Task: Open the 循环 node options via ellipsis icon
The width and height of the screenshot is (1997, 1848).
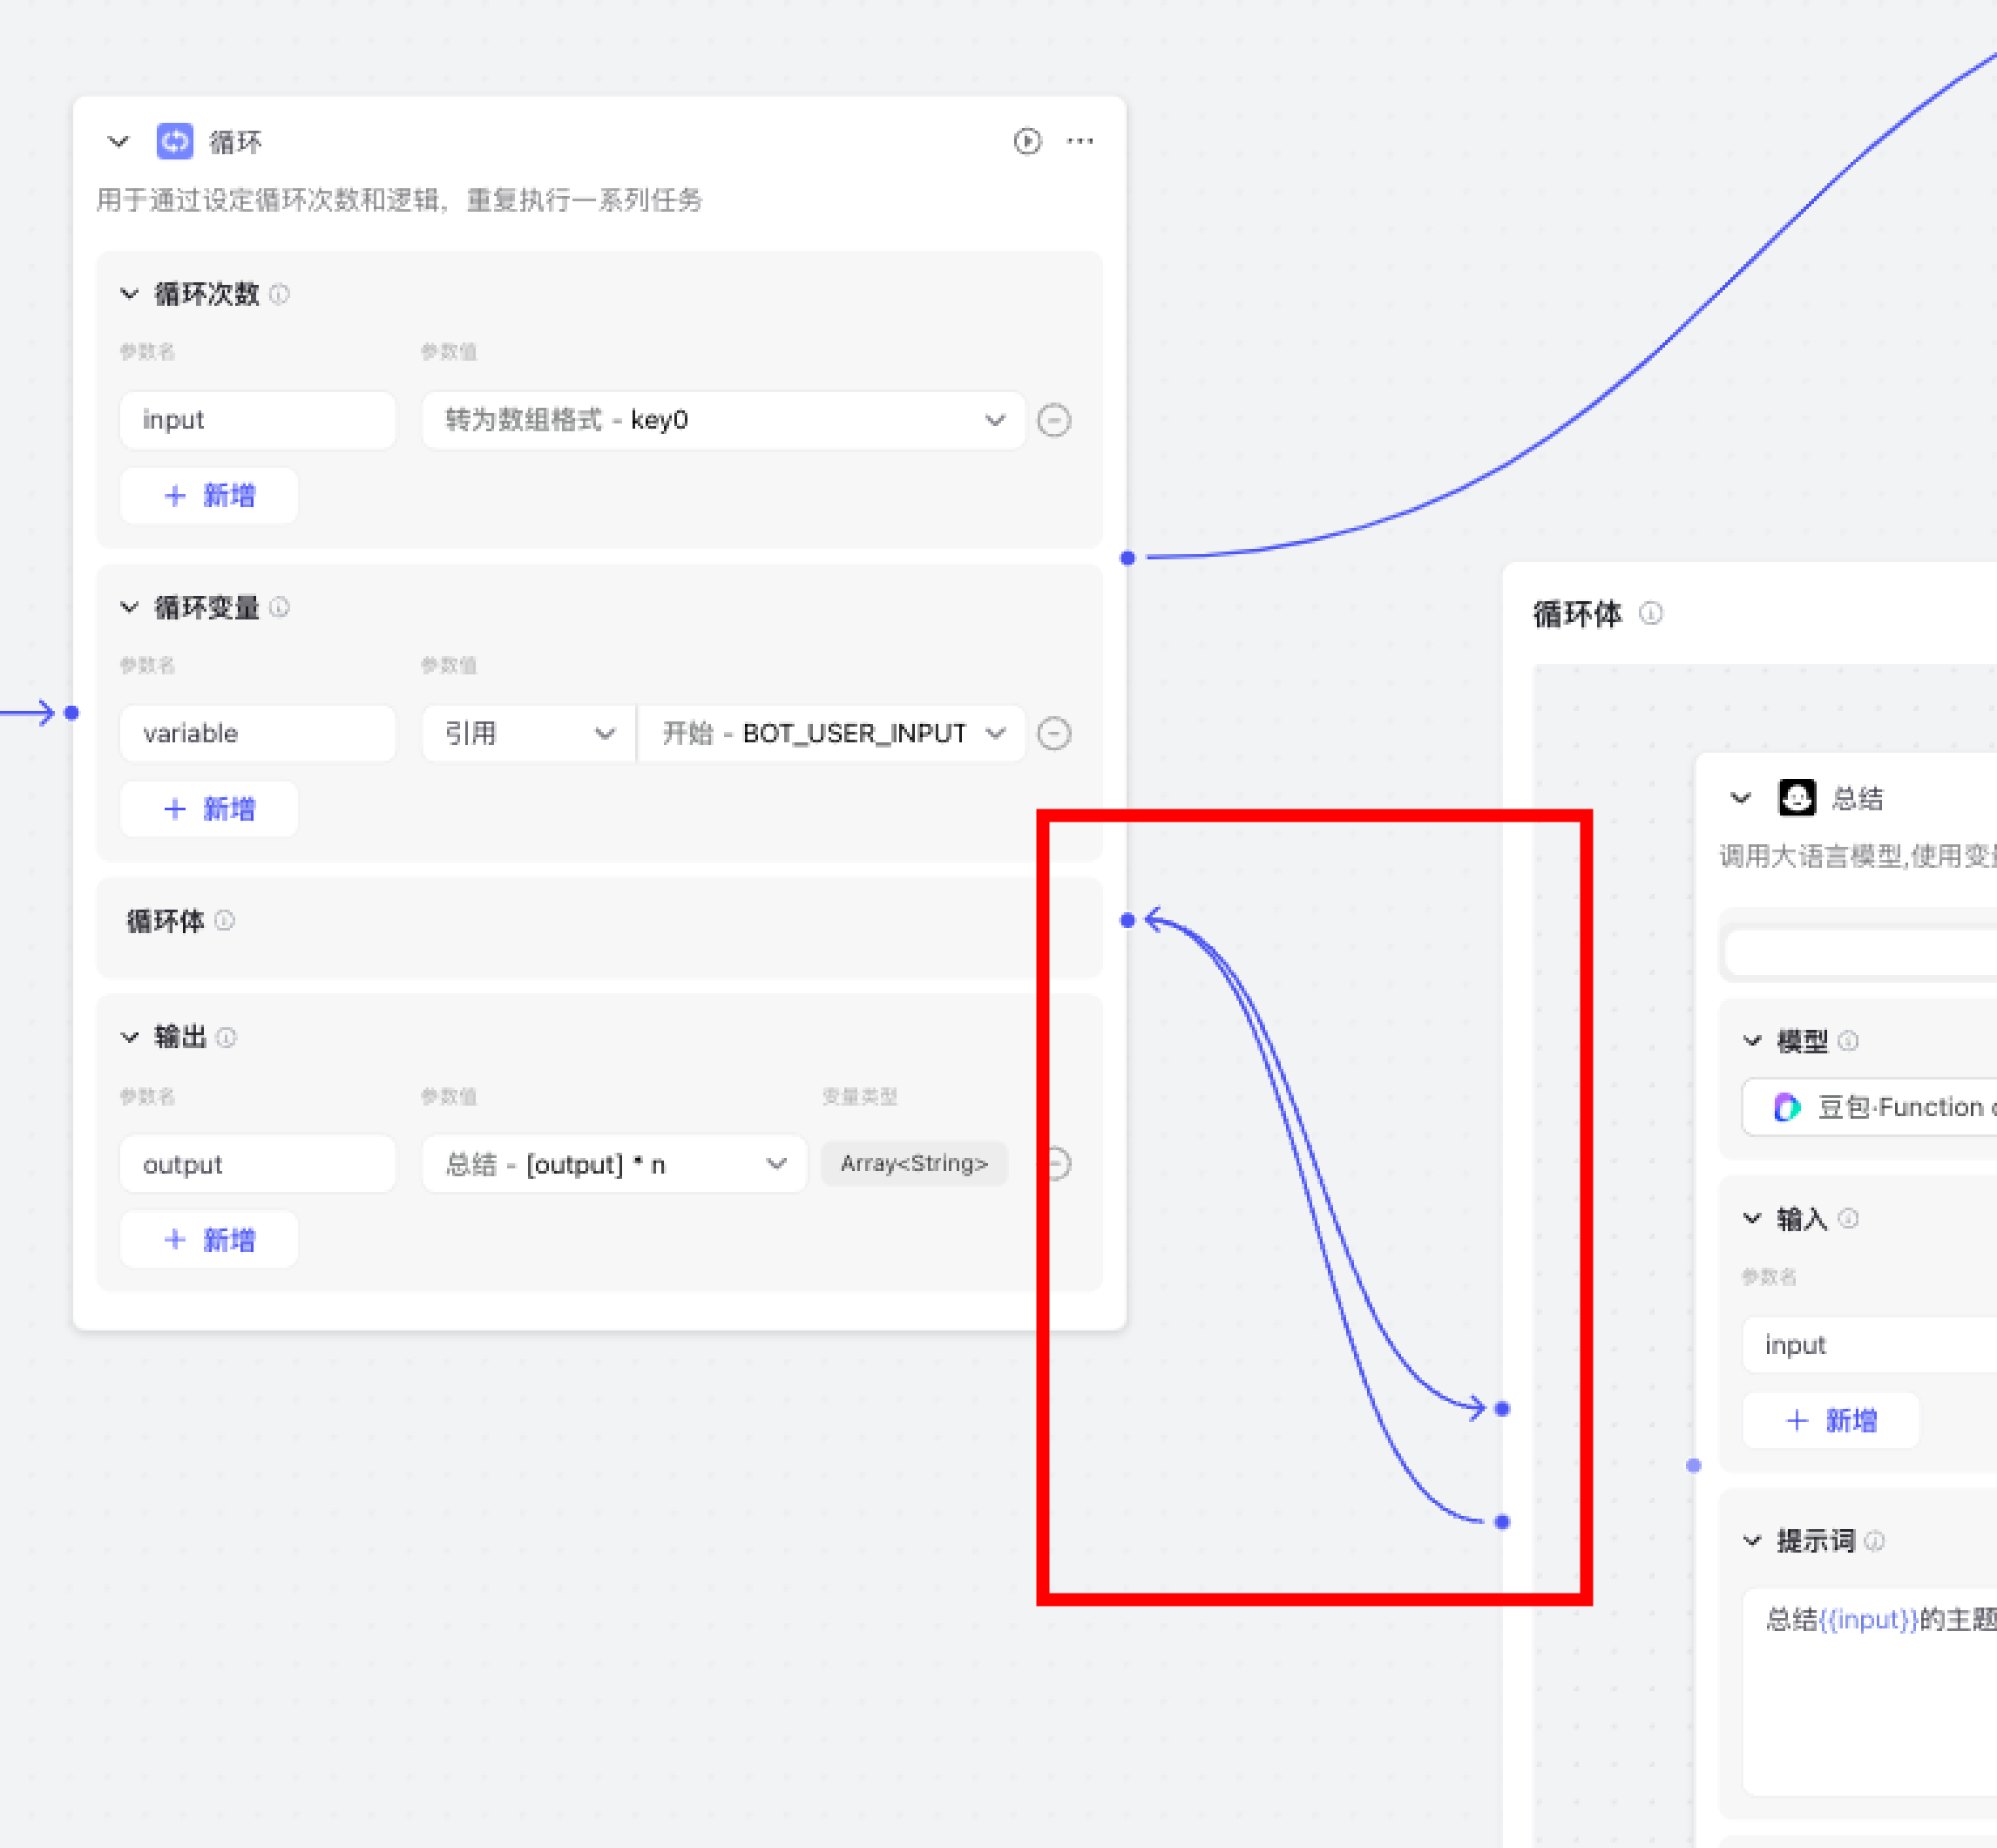Action: click(1080, 141)
